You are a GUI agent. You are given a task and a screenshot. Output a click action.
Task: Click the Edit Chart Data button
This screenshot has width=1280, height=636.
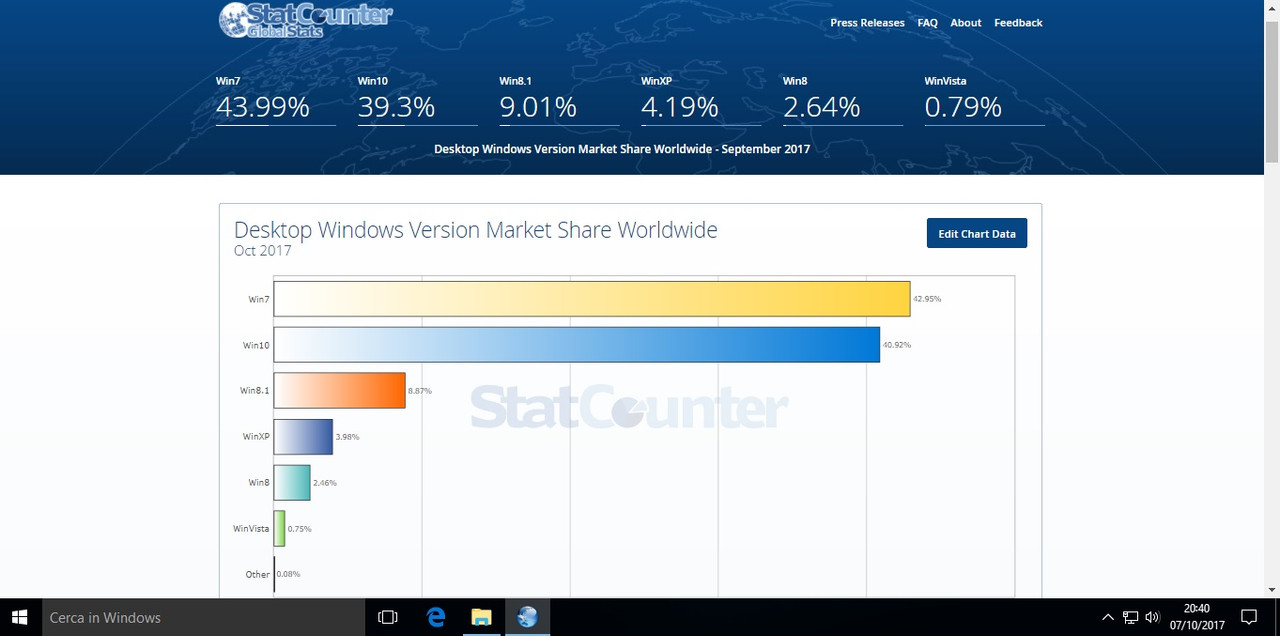[977, 234]
